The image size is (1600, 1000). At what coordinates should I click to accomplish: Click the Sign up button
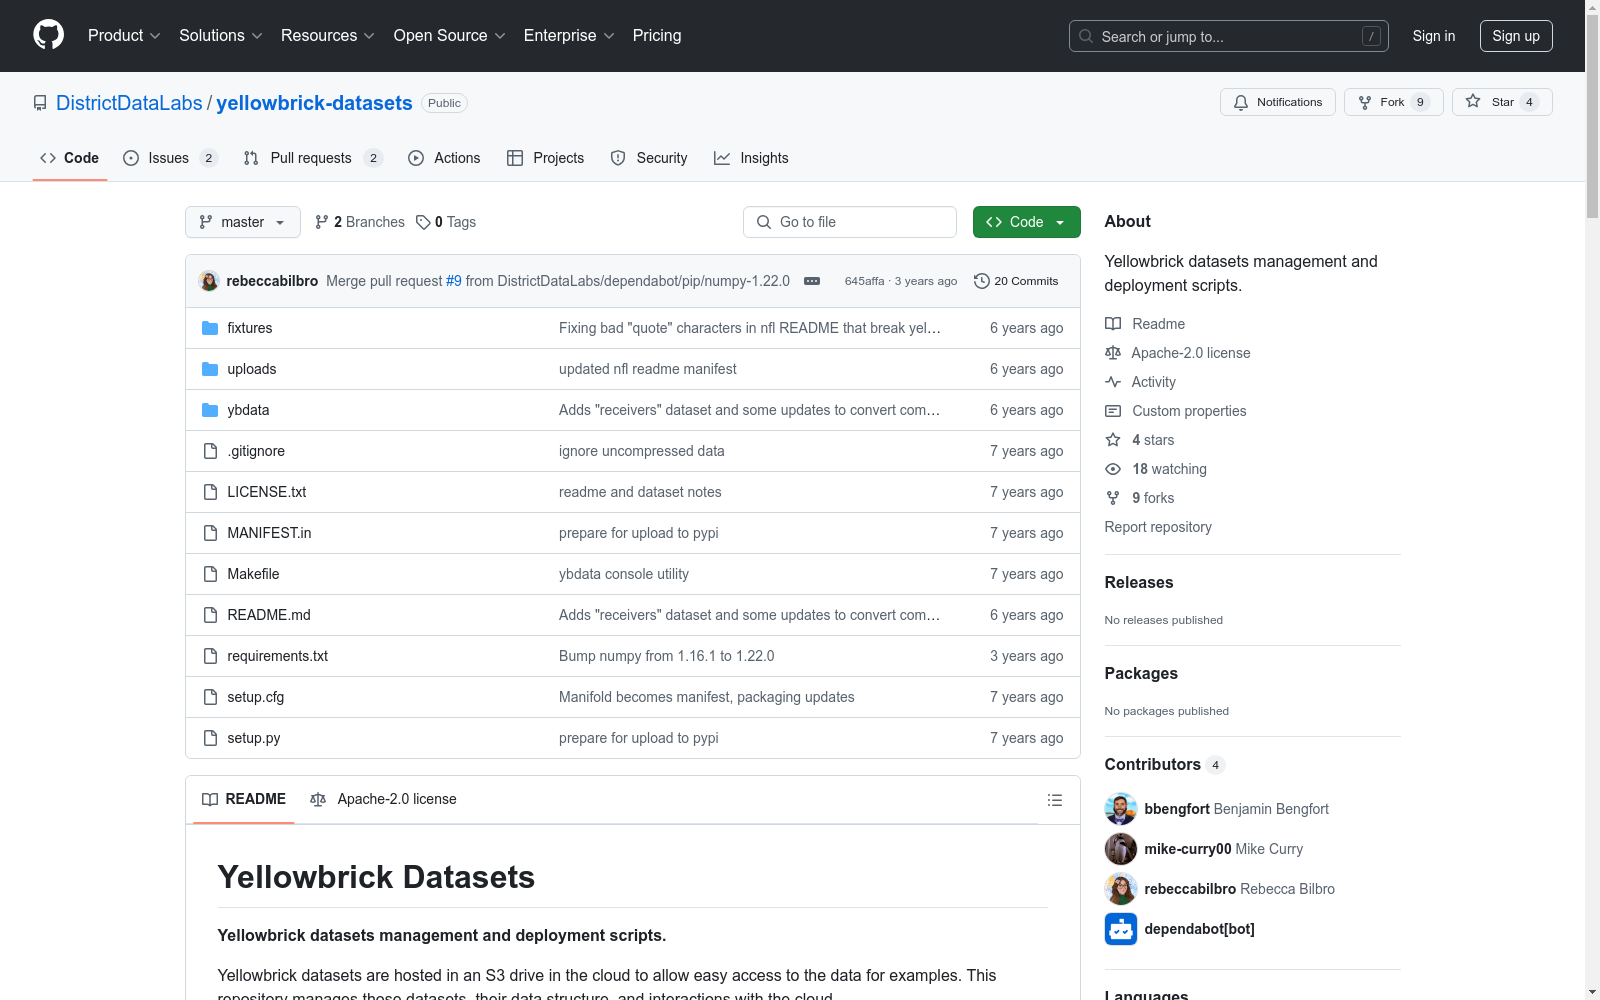click(1516, 36)
